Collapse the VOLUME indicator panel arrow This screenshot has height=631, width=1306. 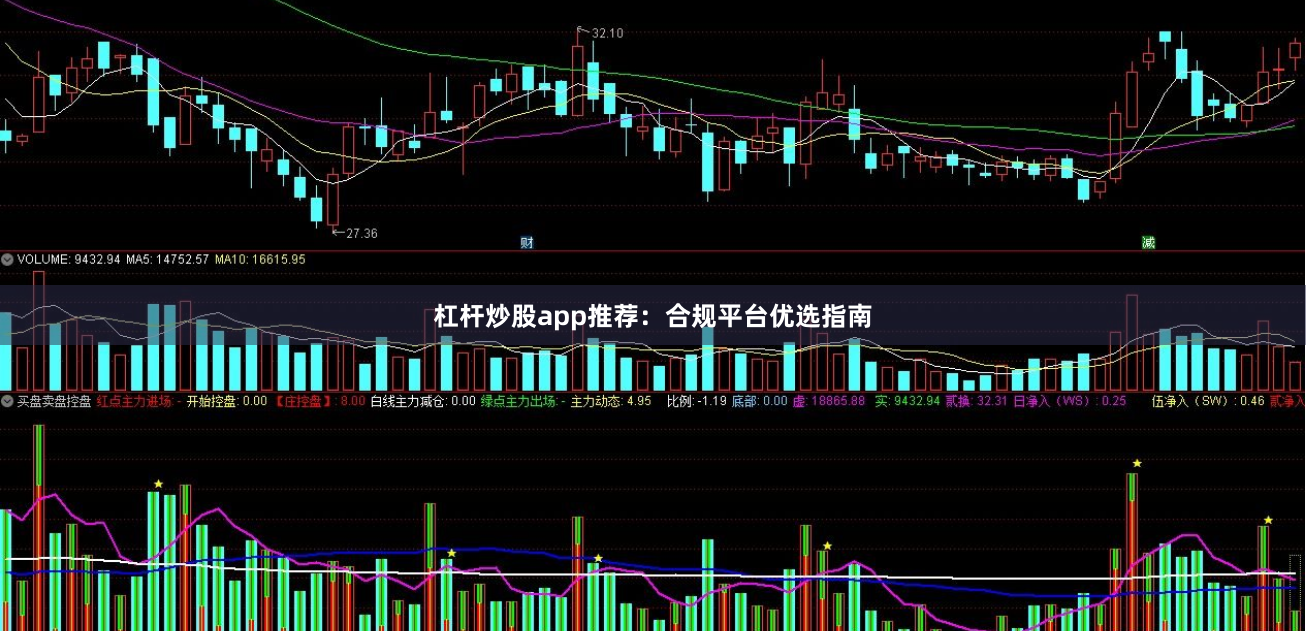(x=8, y=259)
